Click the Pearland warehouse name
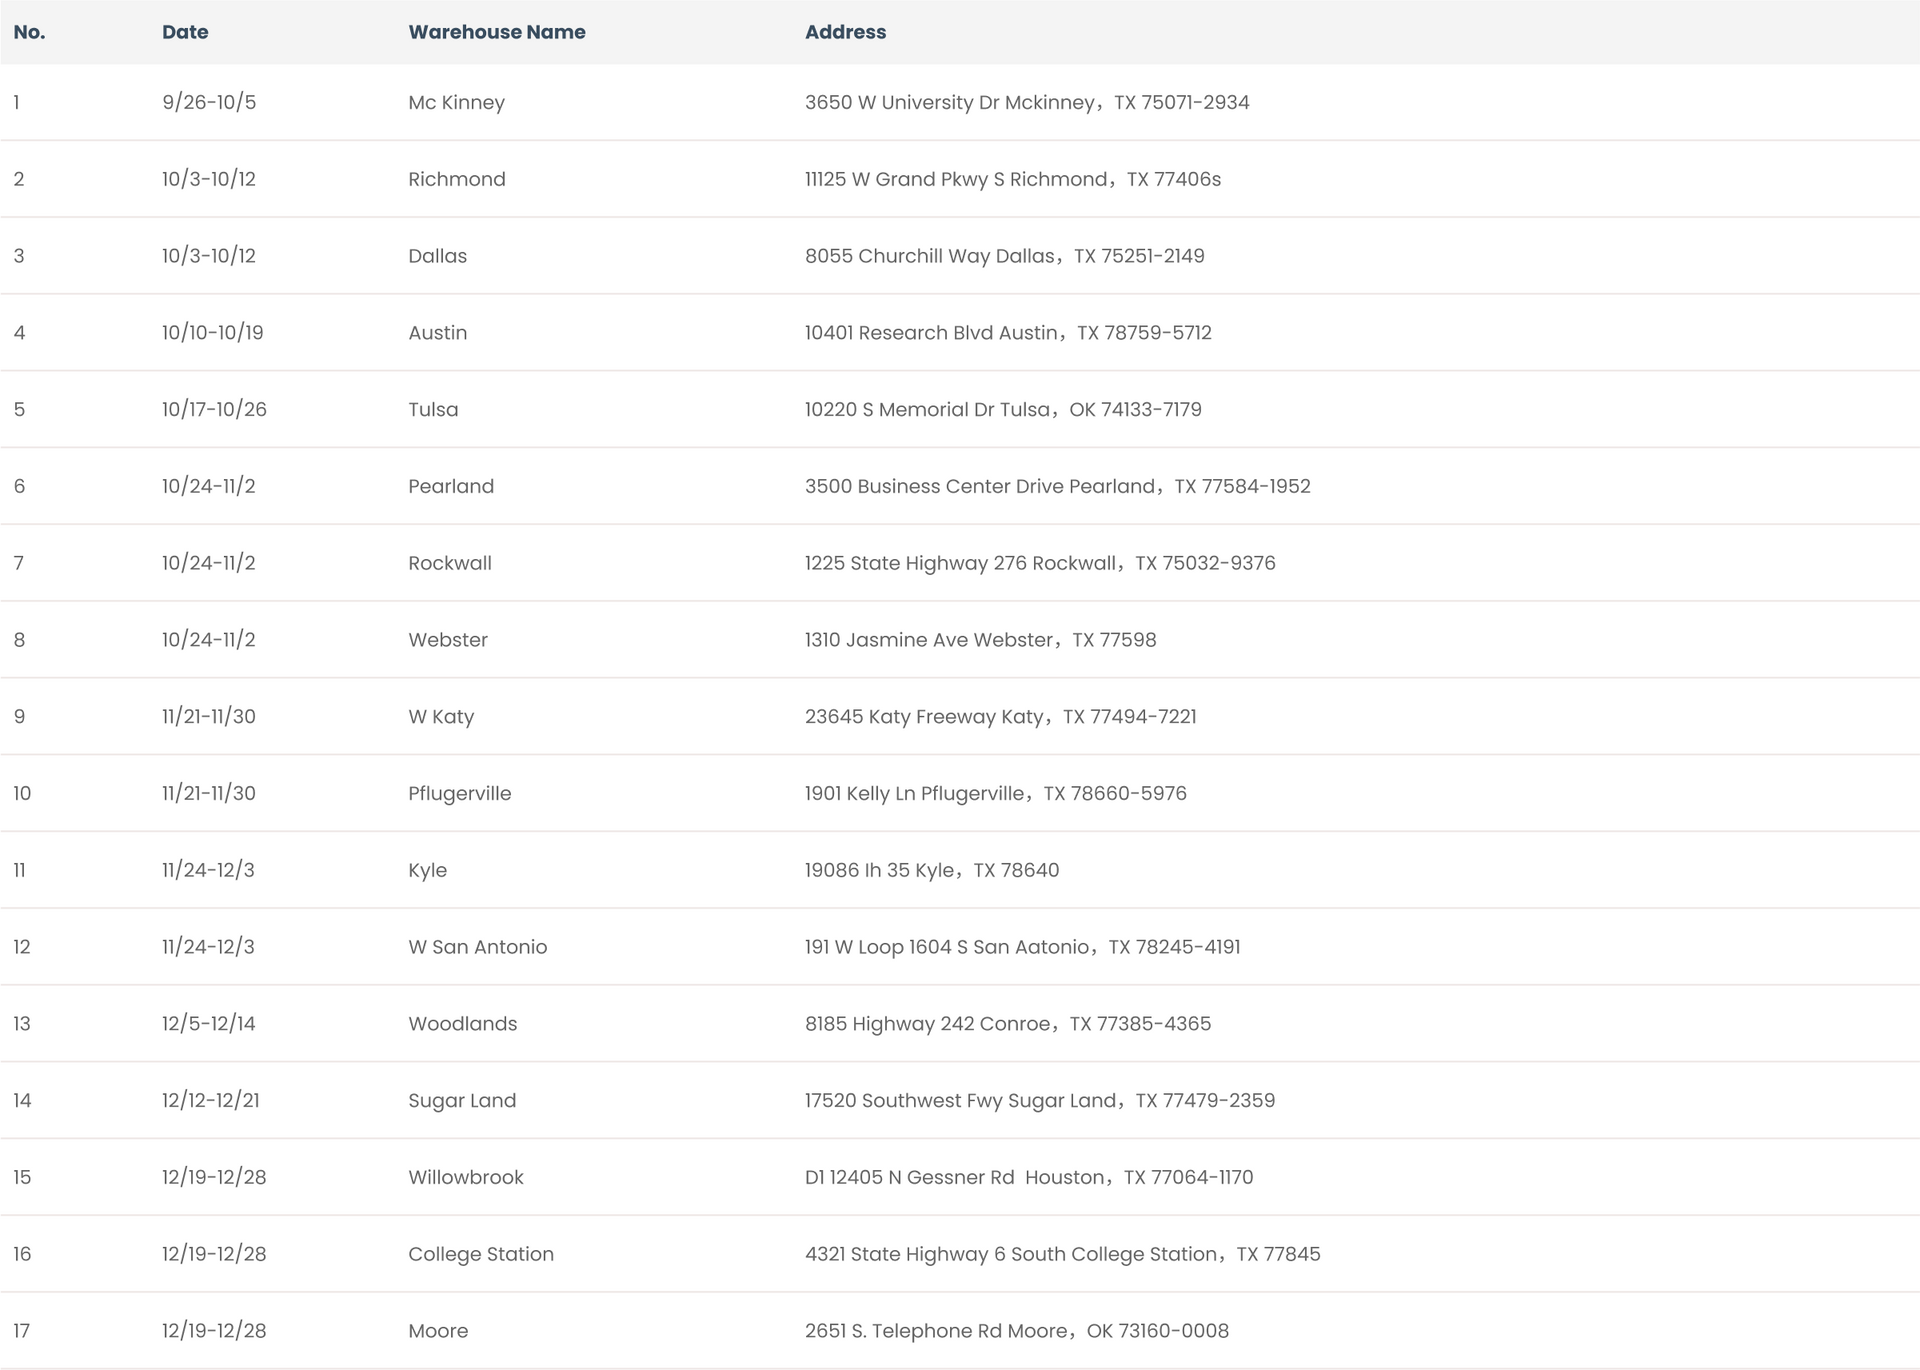1920x1370 pixels. coord(450,486)
